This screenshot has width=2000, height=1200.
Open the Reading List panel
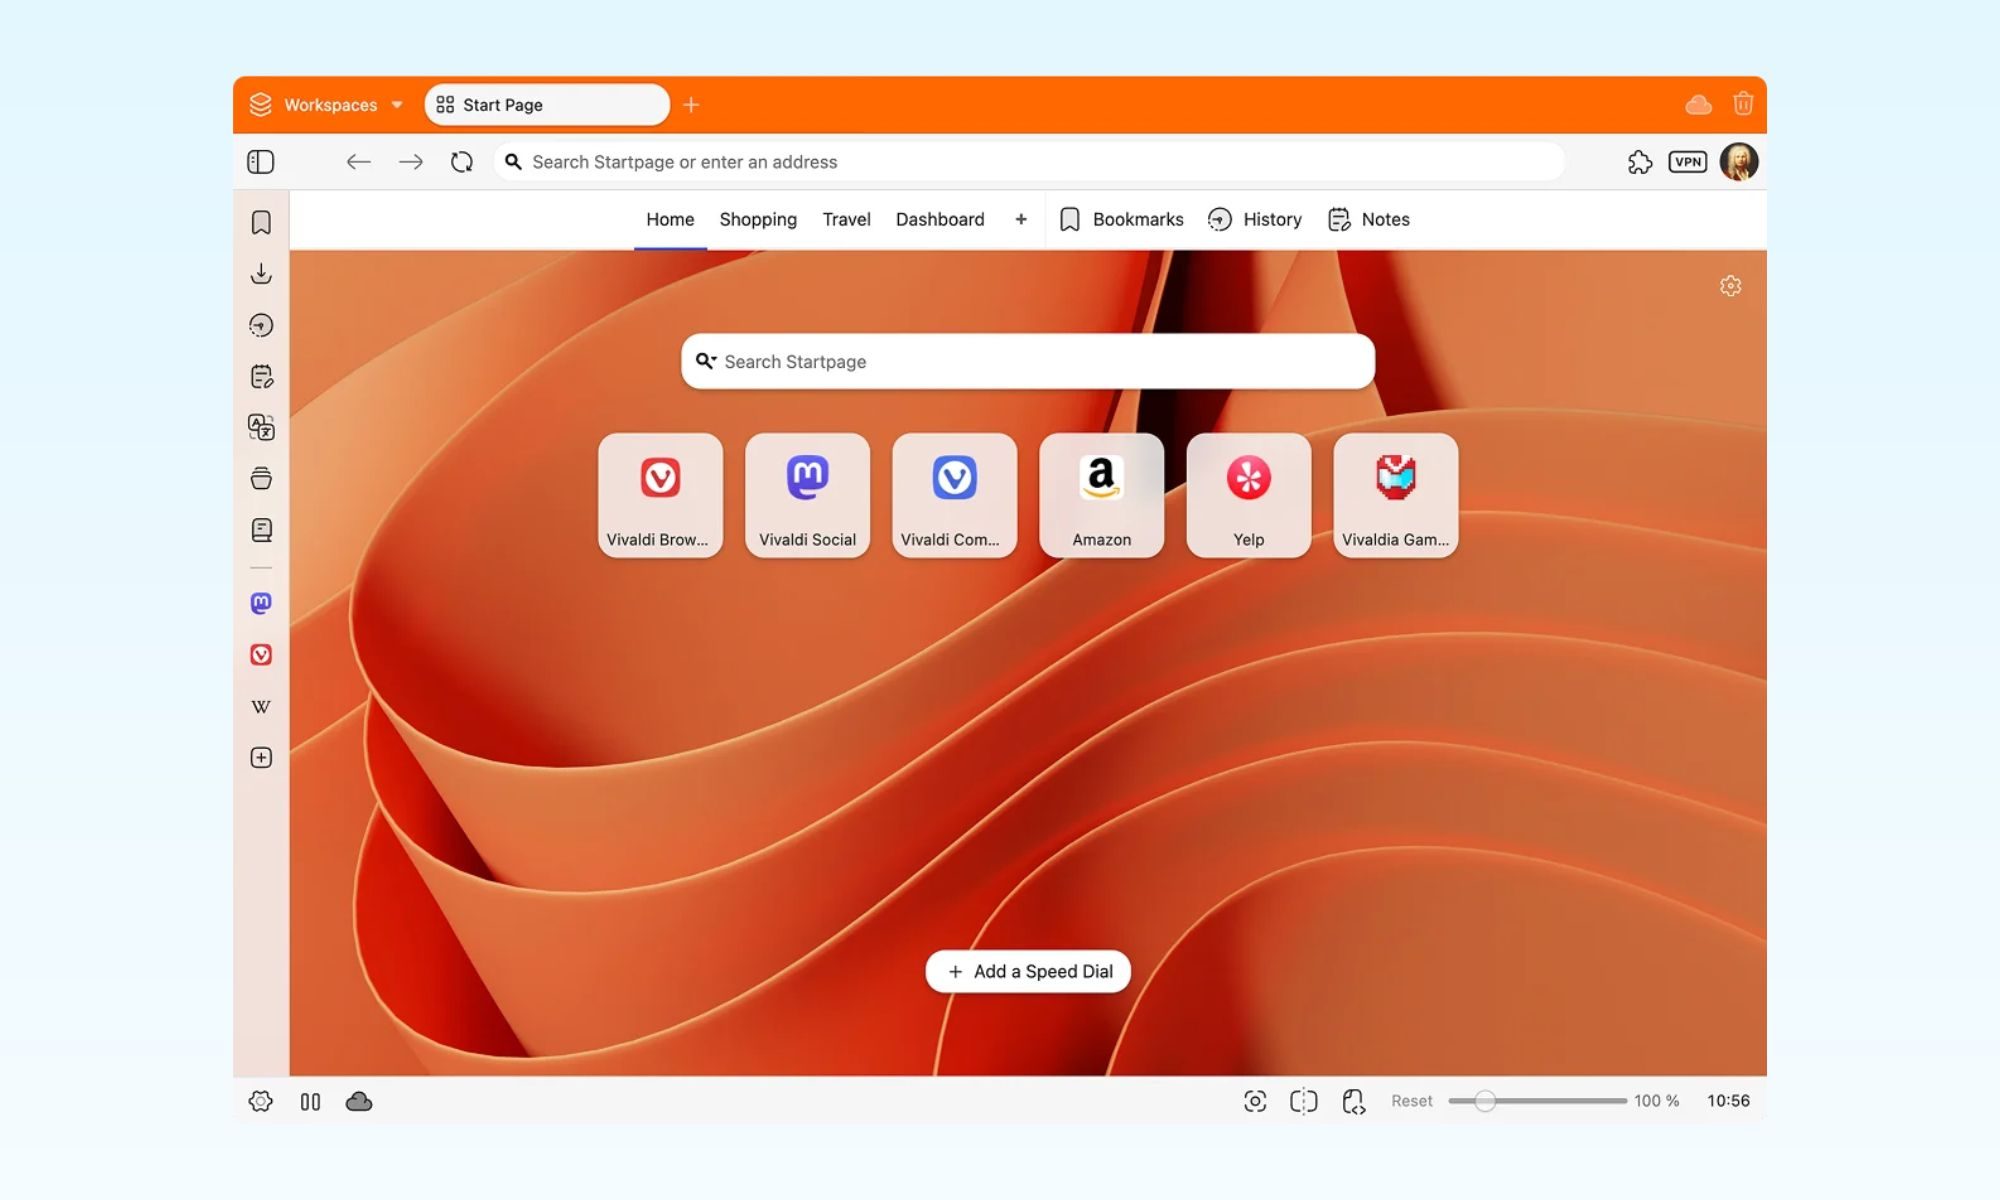[261, 530]
